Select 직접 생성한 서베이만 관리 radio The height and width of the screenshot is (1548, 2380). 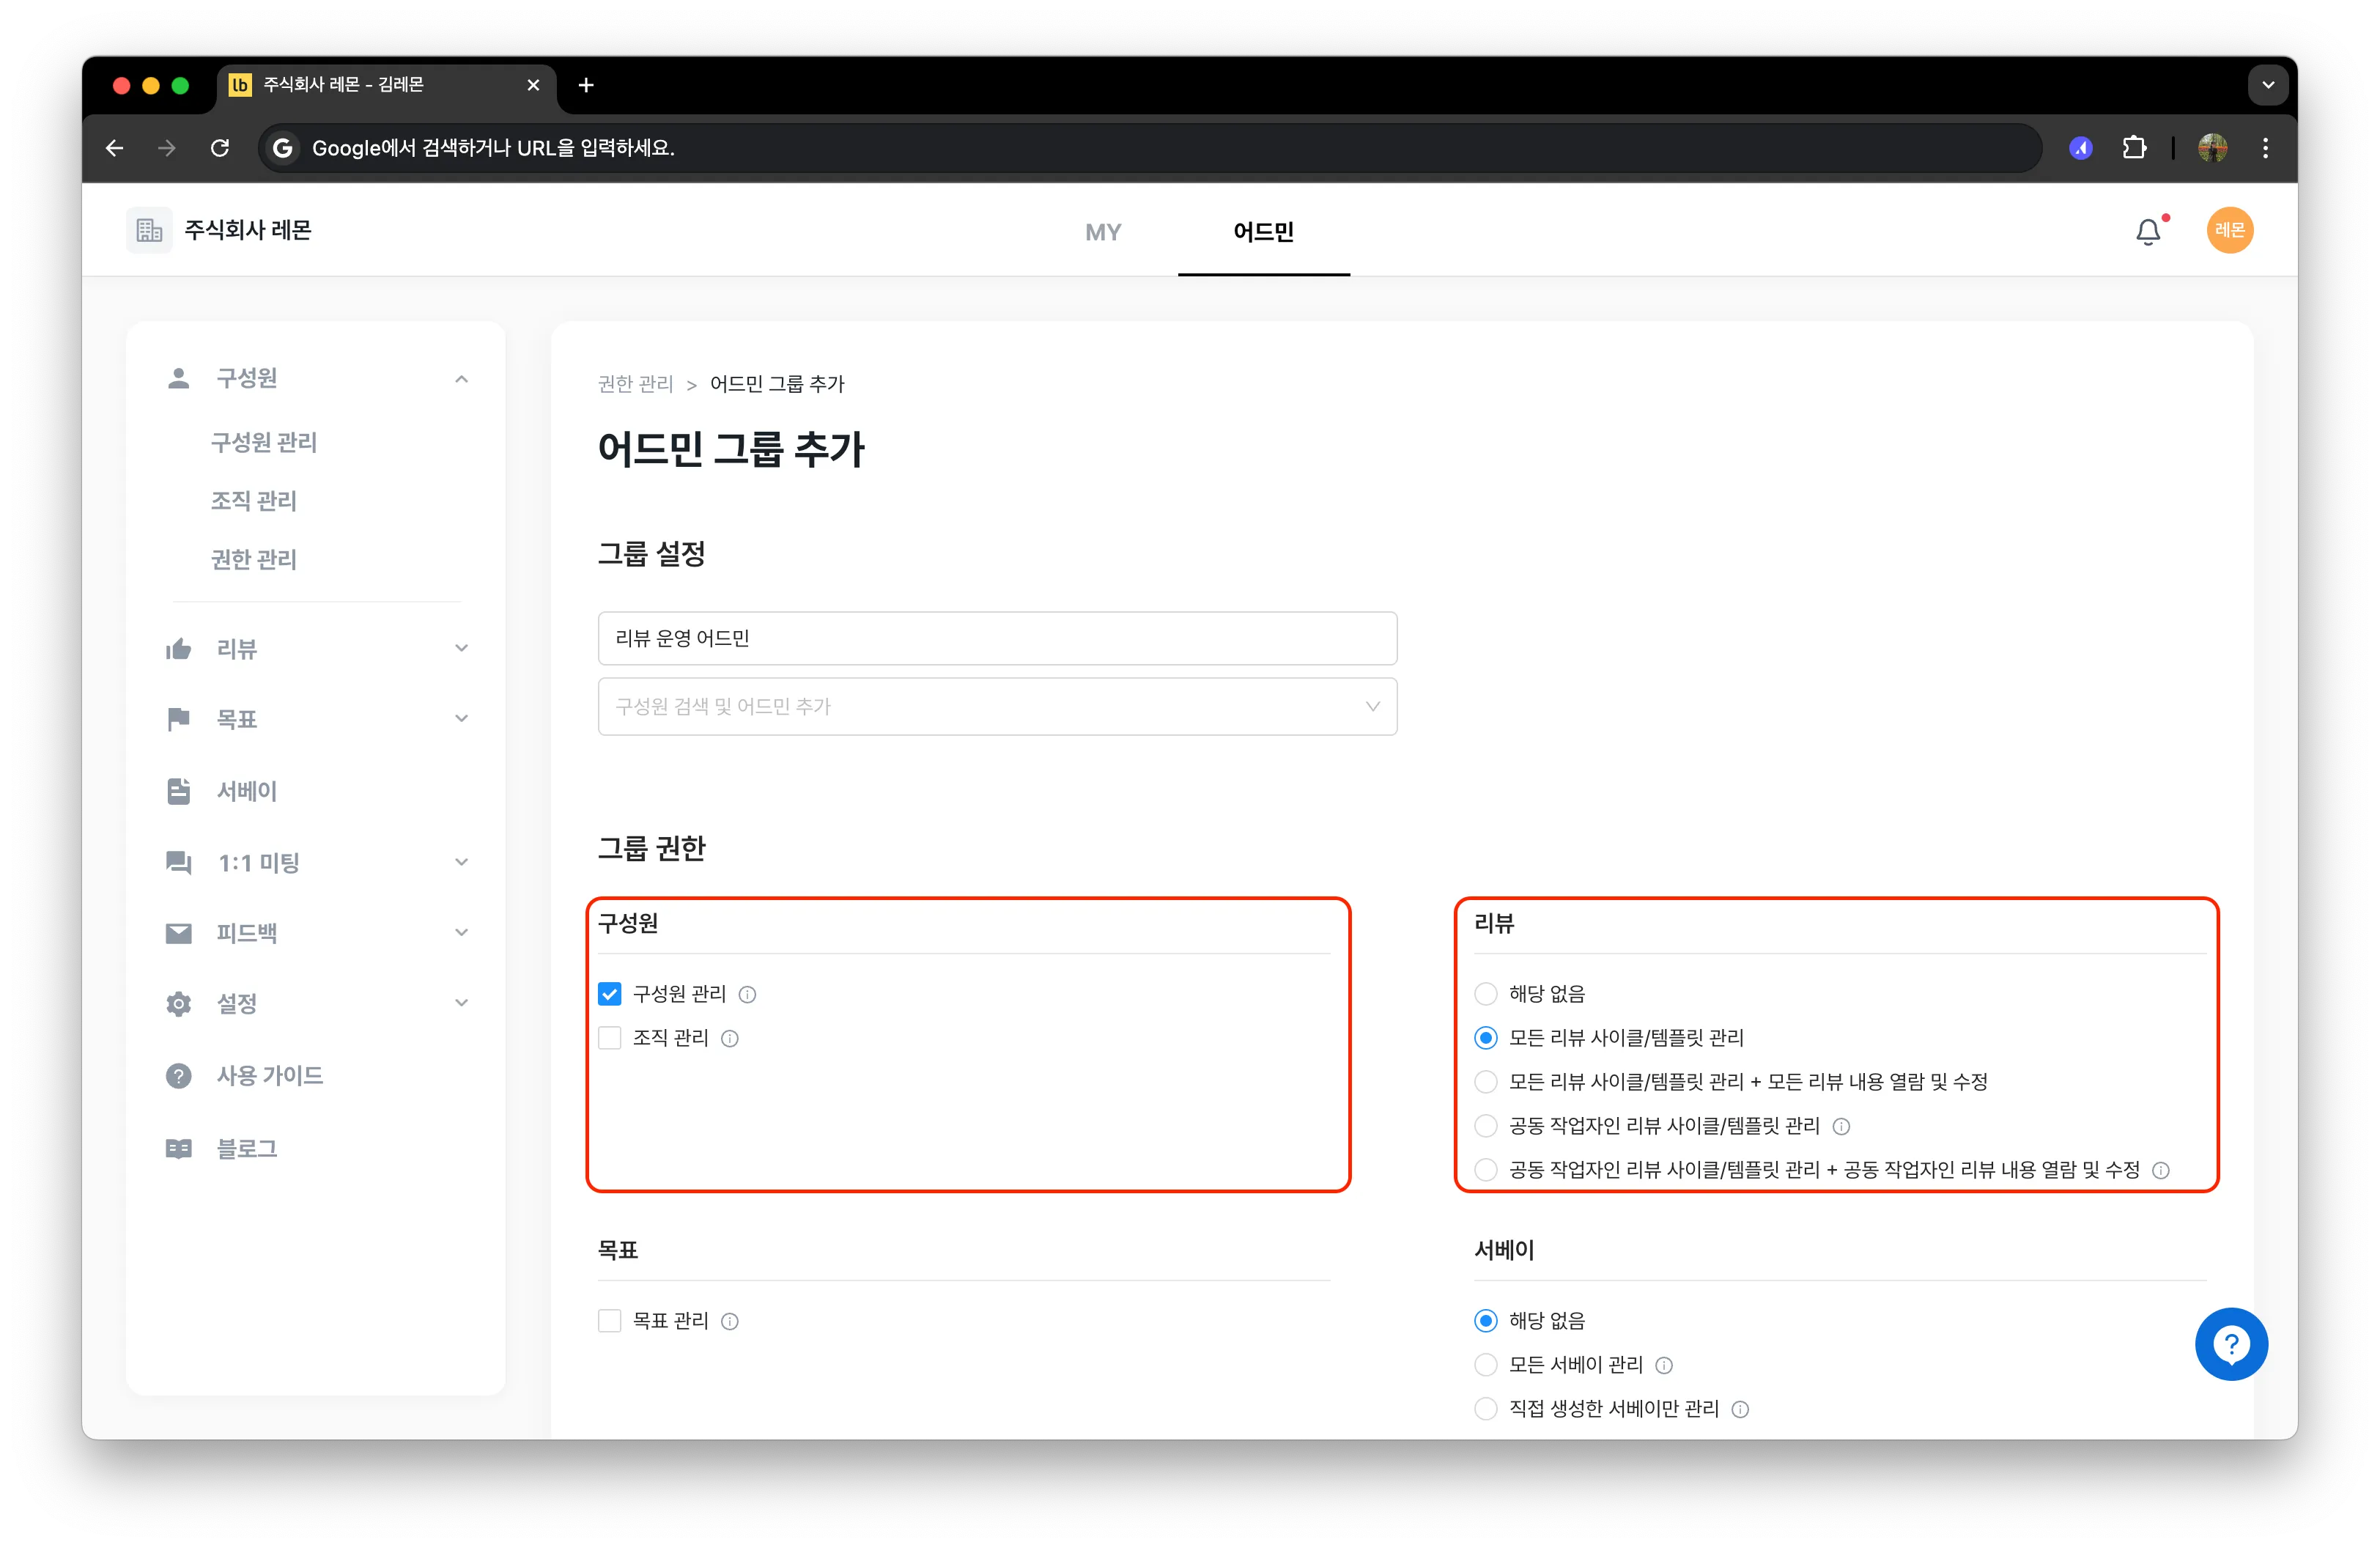(1486, 1409)
